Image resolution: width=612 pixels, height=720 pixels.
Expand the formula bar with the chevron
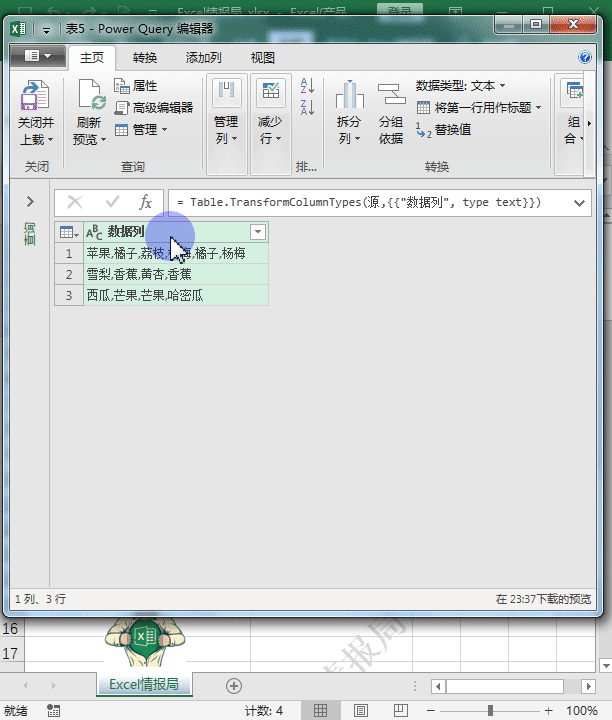click(579, 203)
